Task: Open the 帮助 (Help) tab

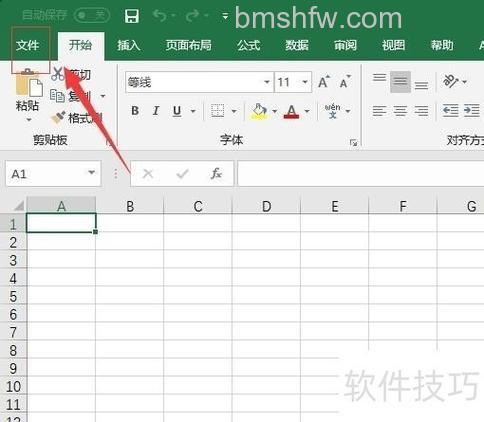Action: [442, 45]
